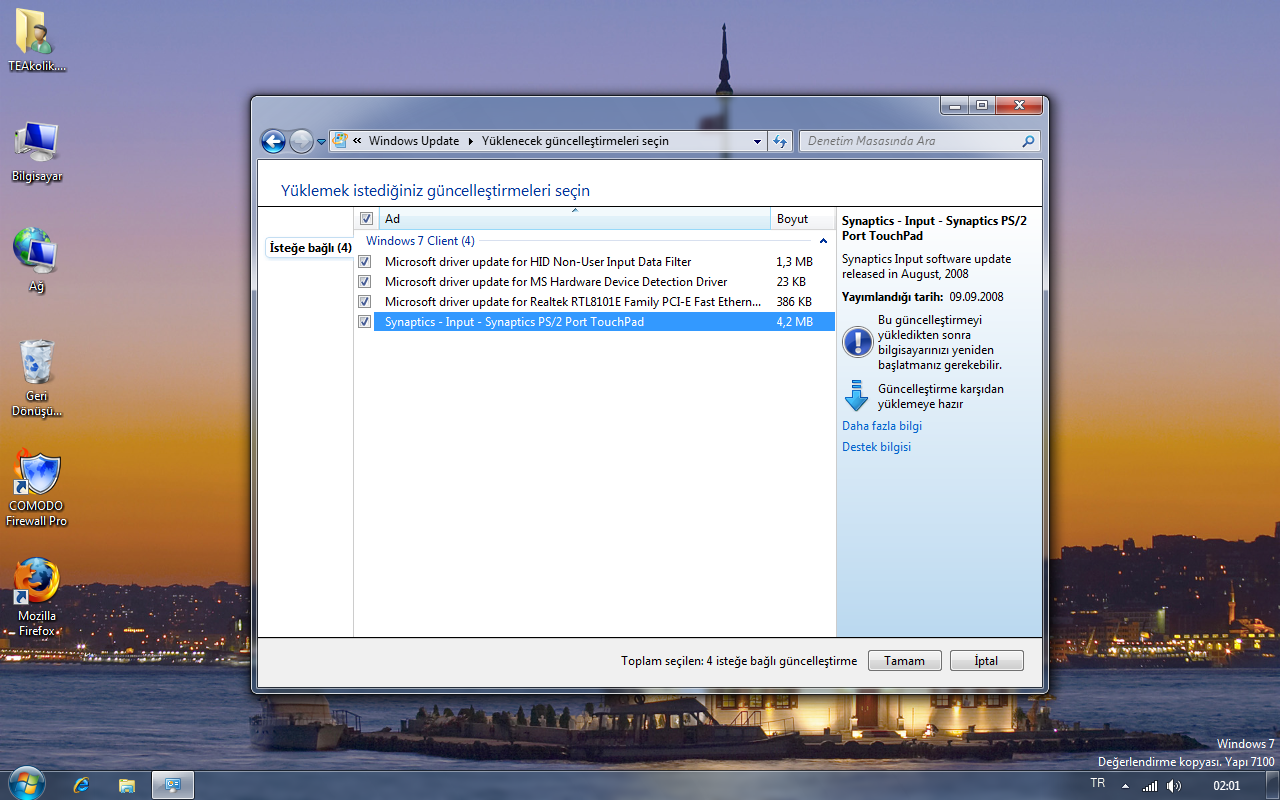This screenshot has height=800, width=1280.
Task: Expand the breadcrumb overflow chevrons
Action: coord(357,141)
